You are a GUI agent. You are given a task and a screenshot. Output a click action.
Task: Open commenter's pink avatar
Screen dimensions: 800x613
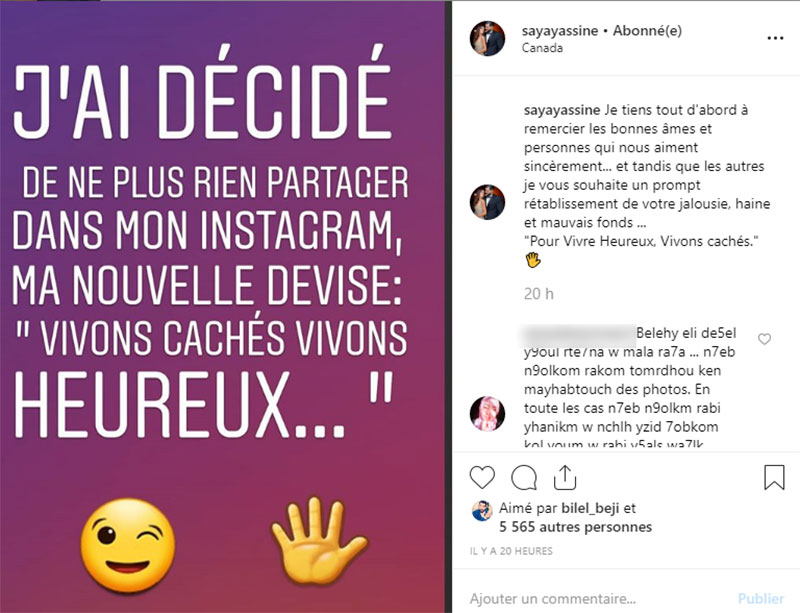(487, 413)
